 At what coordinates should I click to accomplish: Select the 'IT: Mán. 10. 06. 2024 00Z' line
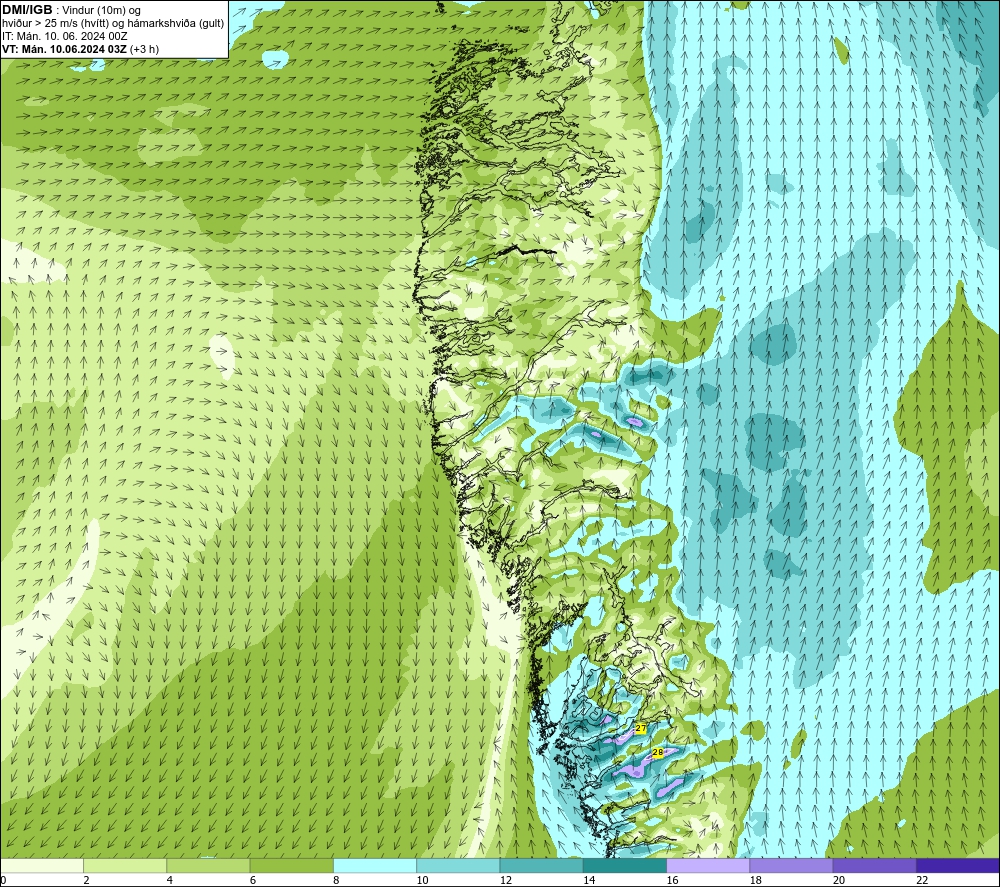point(64,36)
